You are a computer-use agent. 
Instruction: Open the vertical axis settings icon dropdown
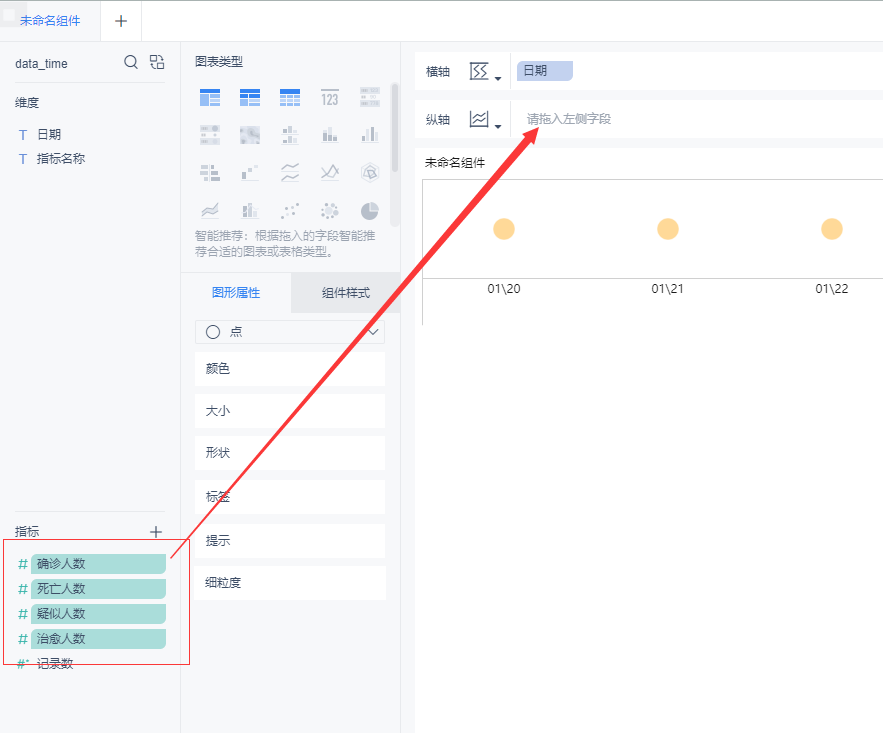click(x=485, y=119)
